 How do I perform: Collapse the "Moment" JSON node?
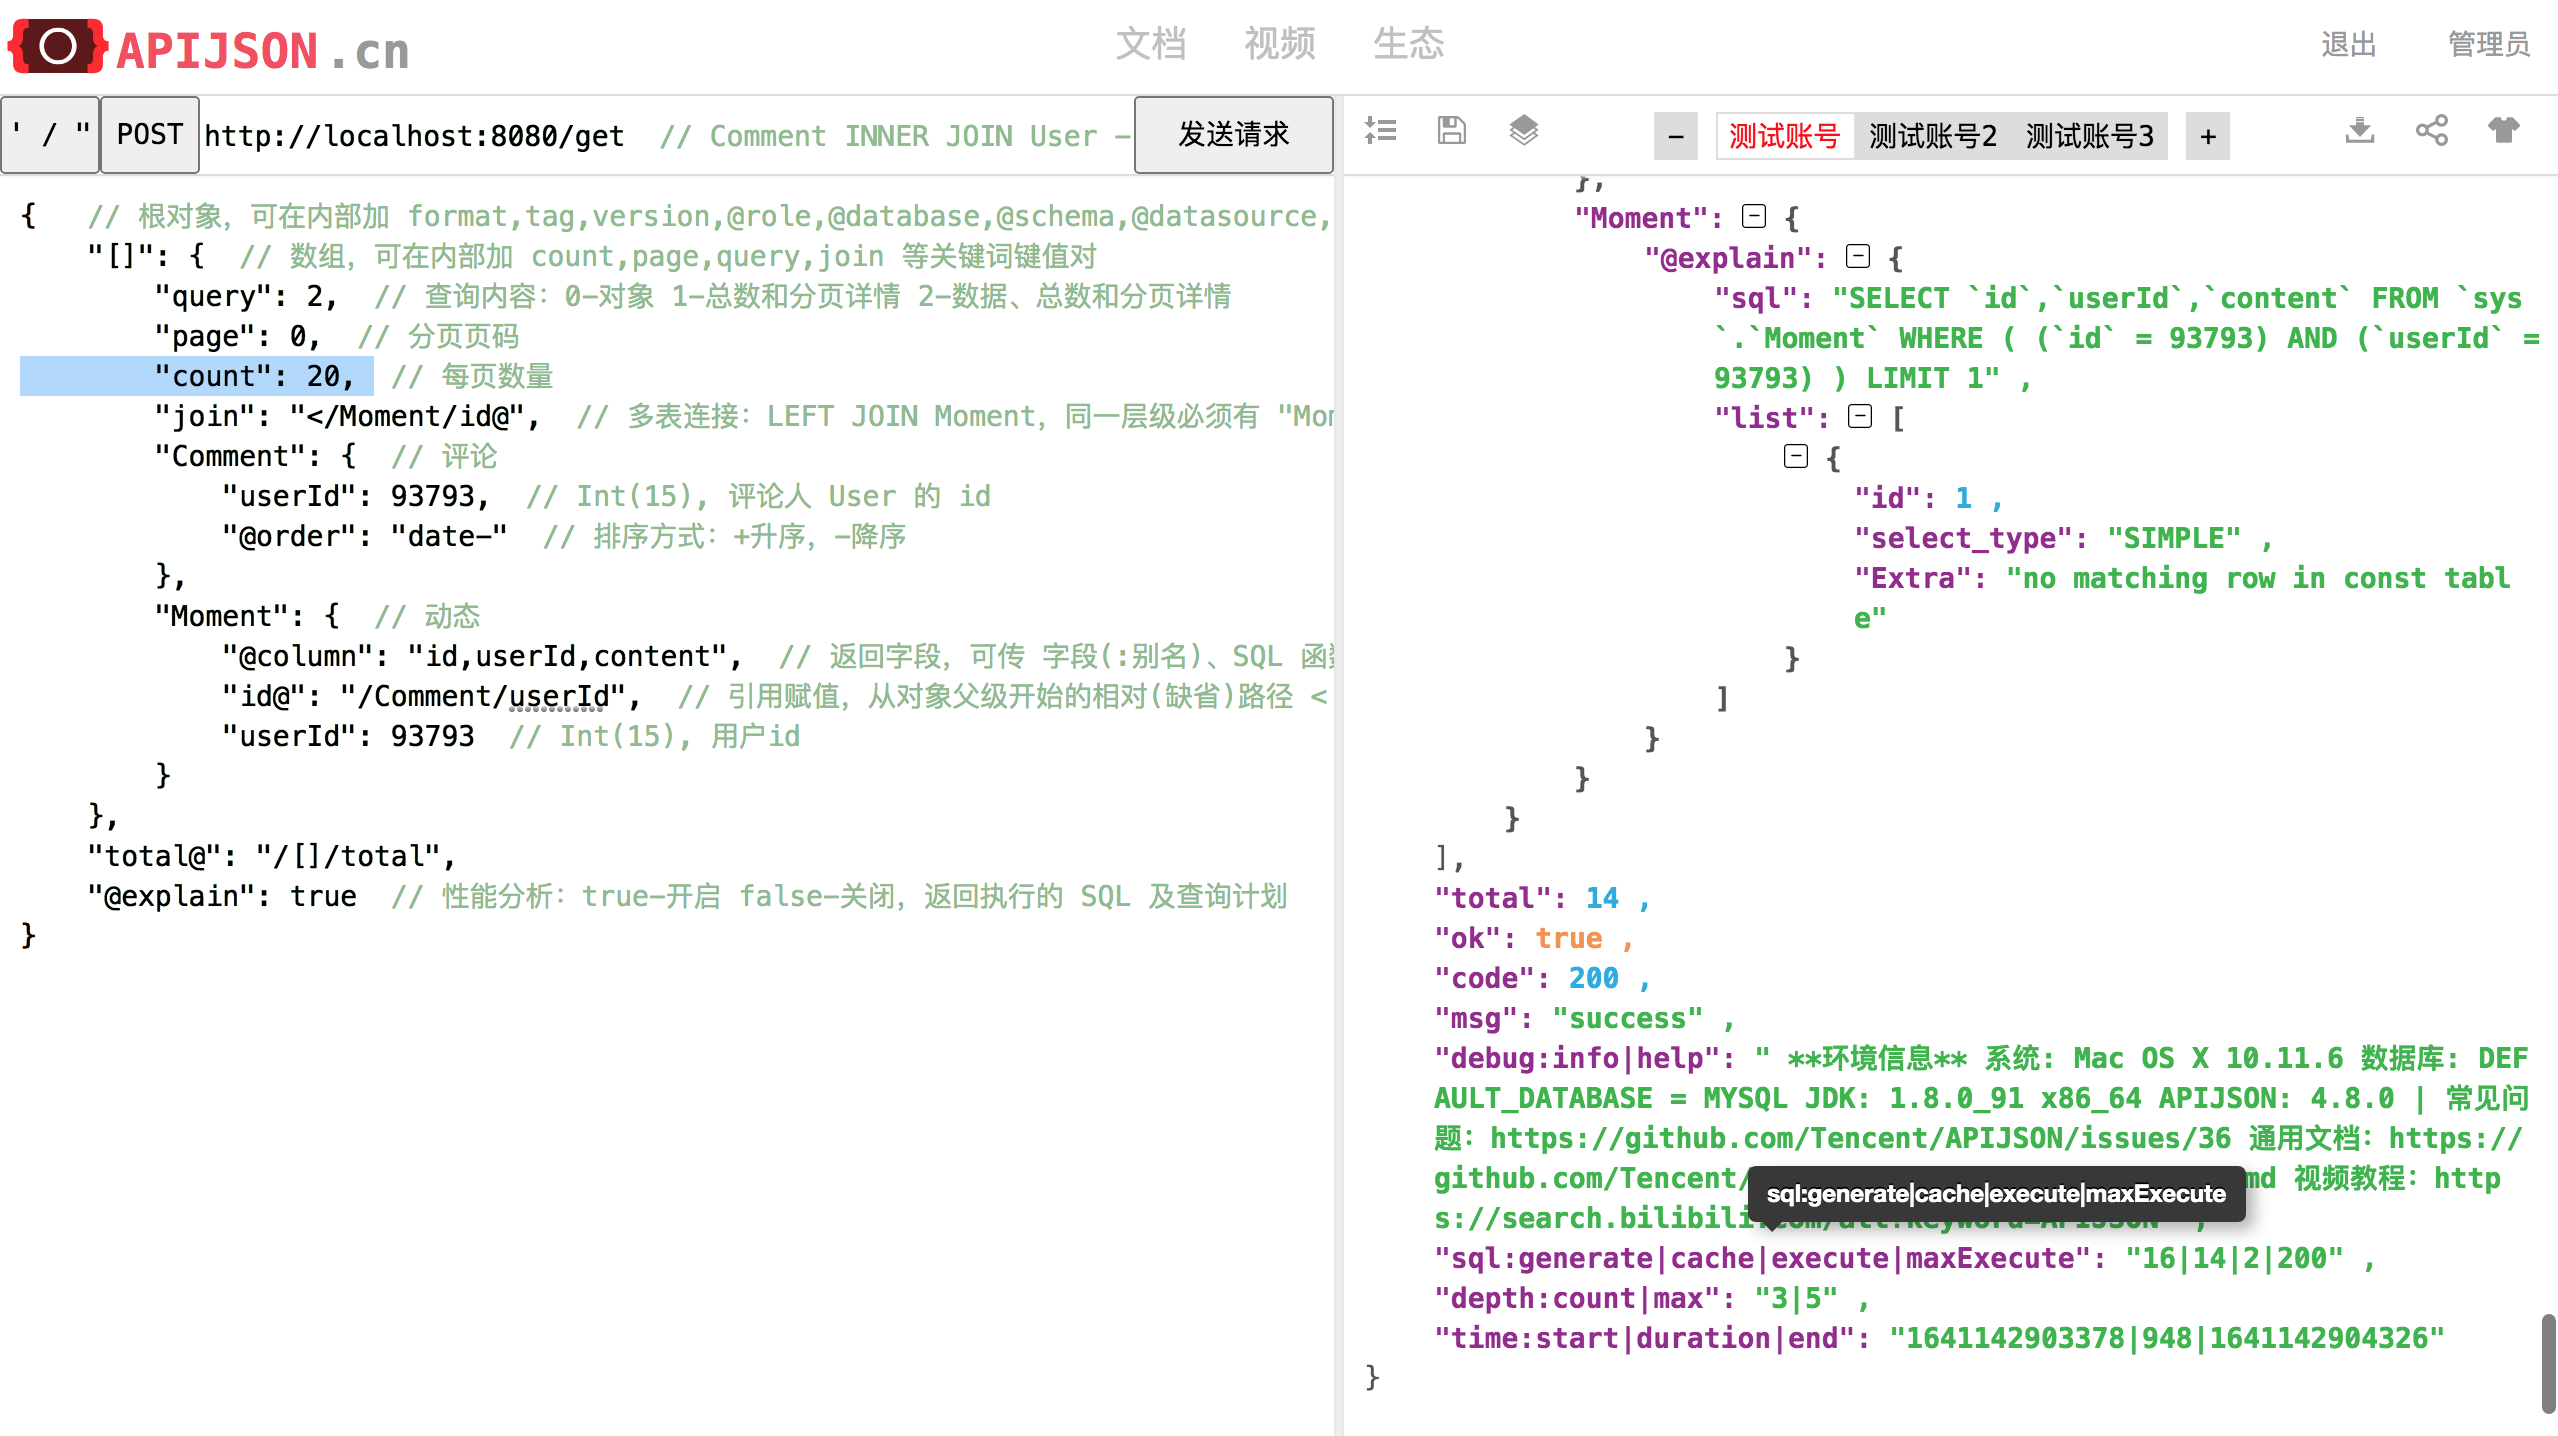pos(1754,217)
